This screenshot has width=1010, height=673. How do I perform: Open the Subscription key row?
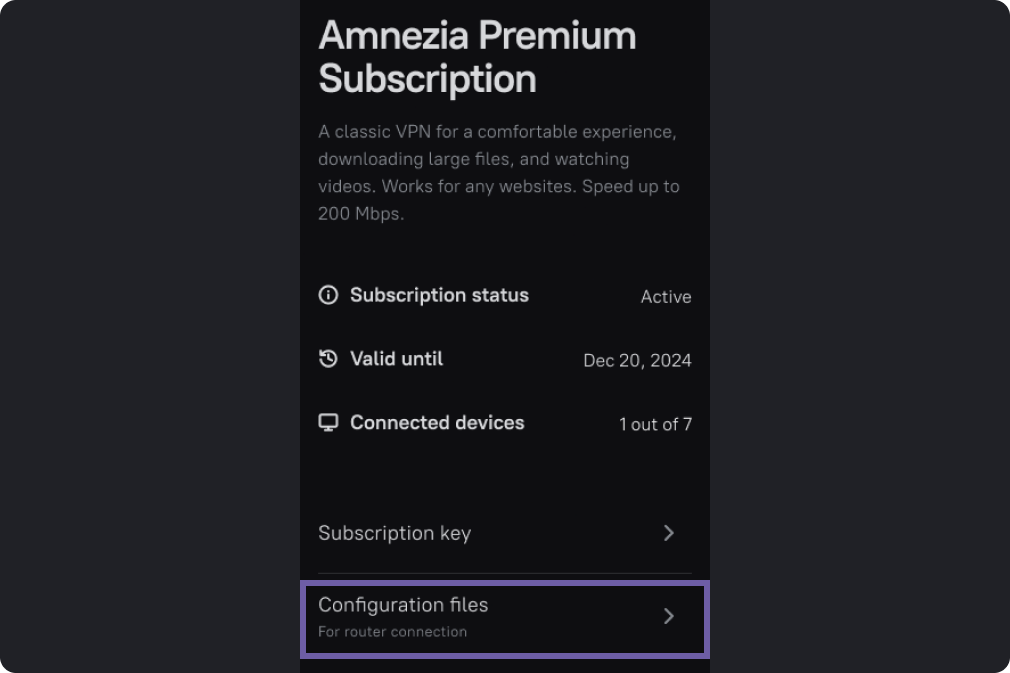click(x=505, y=533)
